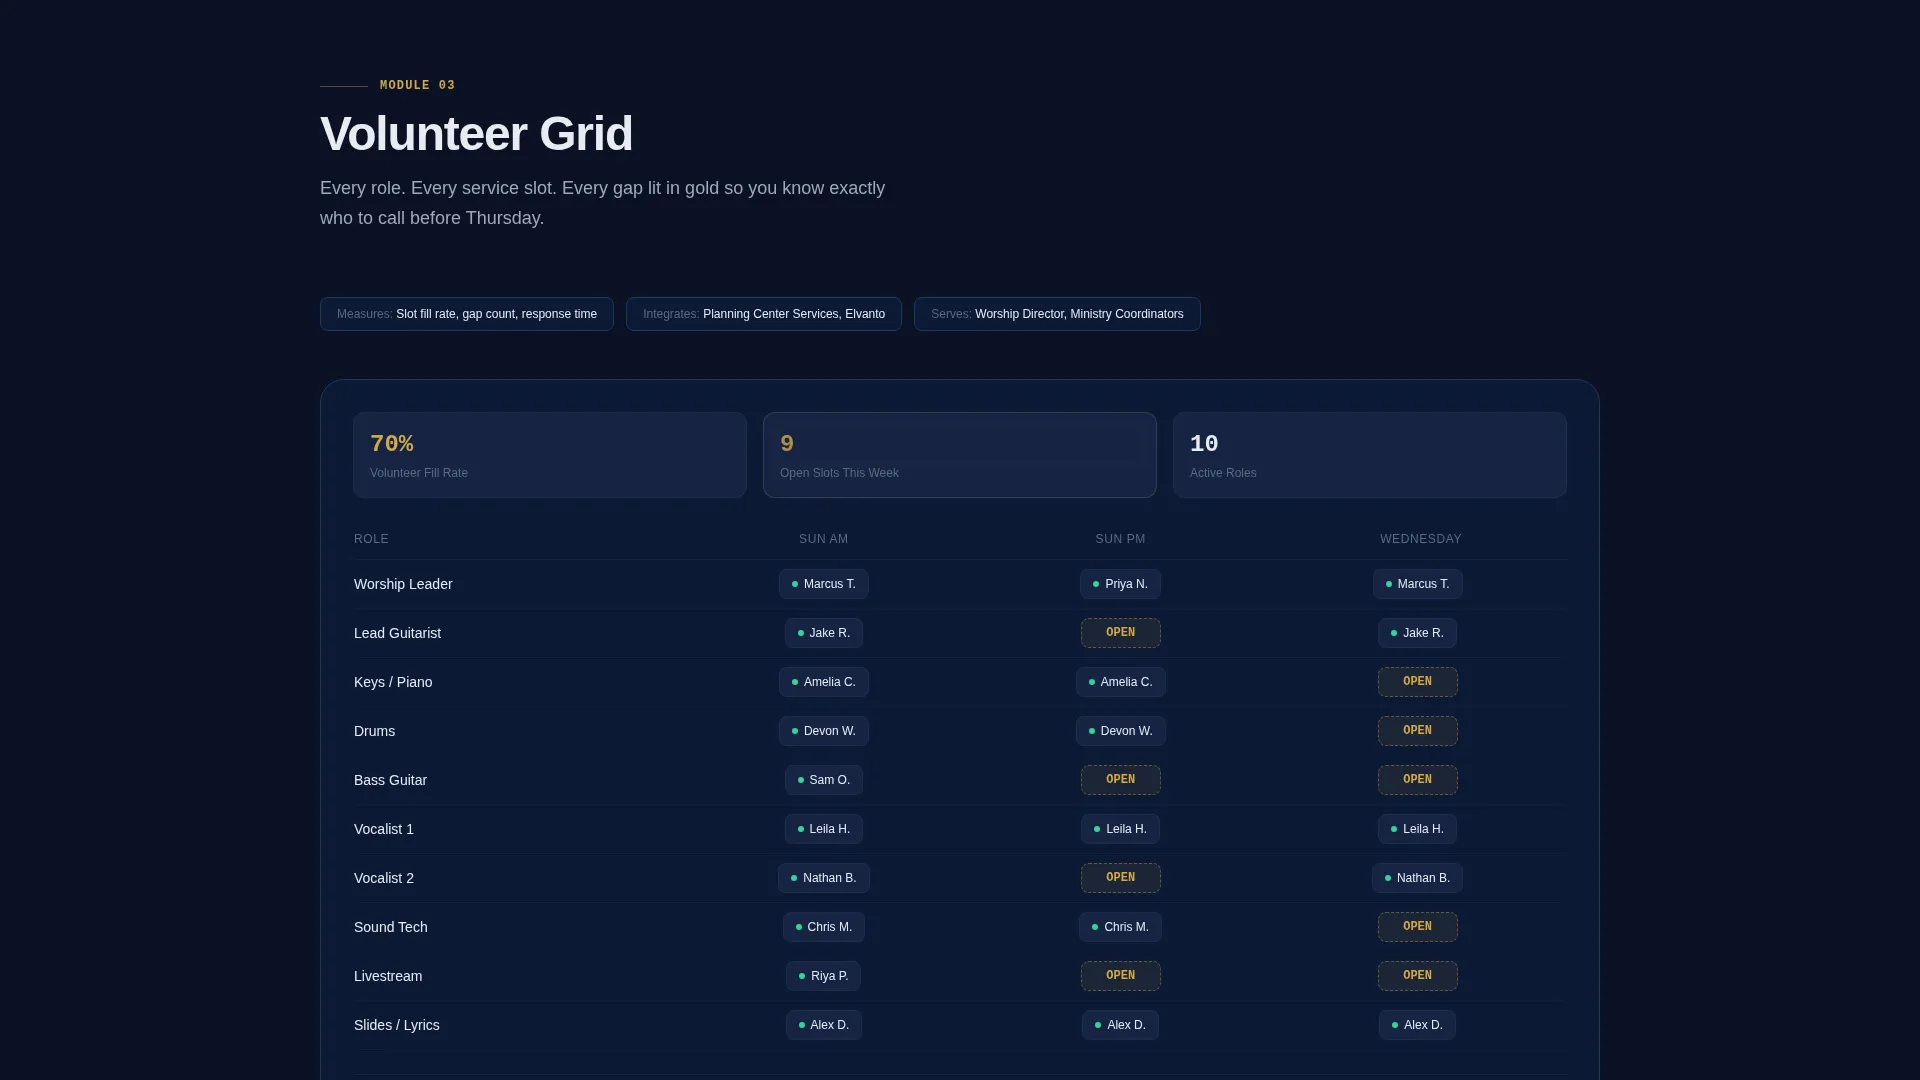The width and height of the screenshot is (1920, 1080).
Task: Select the Measures info tag
Action: click(x=467, y=314)
